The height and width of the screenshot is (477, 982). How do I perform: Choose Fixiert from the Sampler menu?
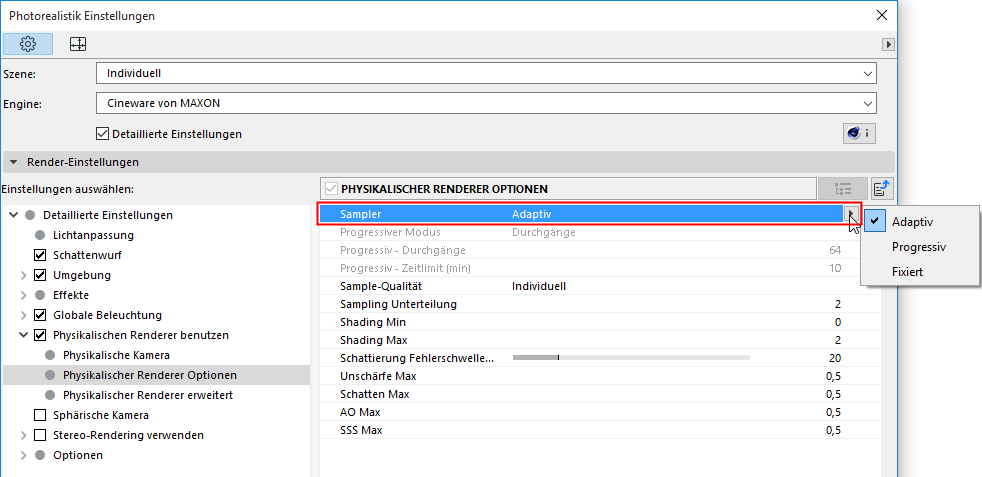[907, 272]
